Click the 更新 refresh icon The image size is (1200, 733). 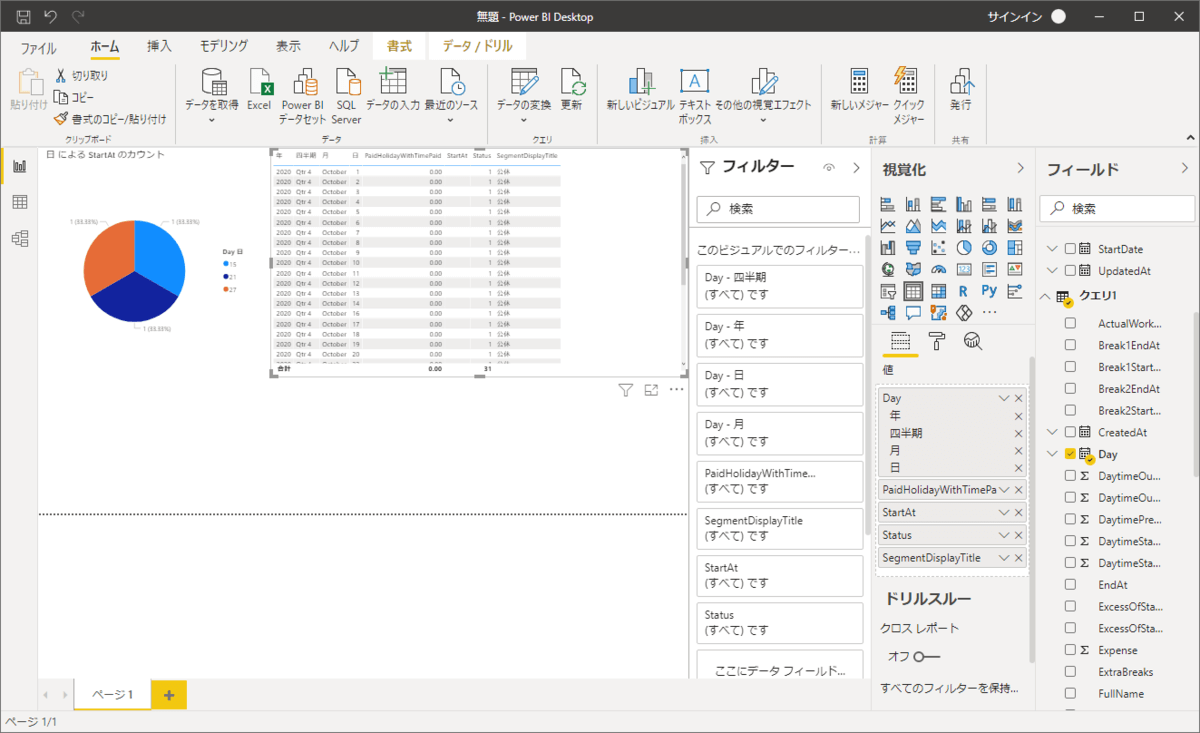click(571, 92)
